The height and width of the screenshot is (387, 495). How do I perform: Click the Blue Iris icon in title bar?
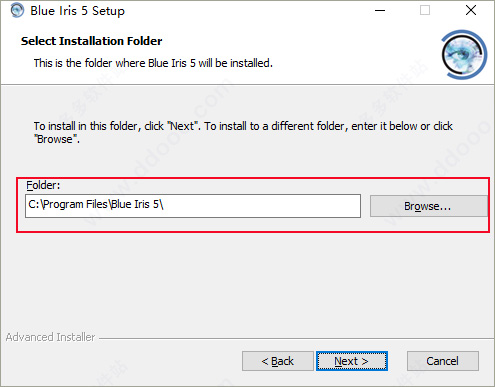[x=17, y=10]
